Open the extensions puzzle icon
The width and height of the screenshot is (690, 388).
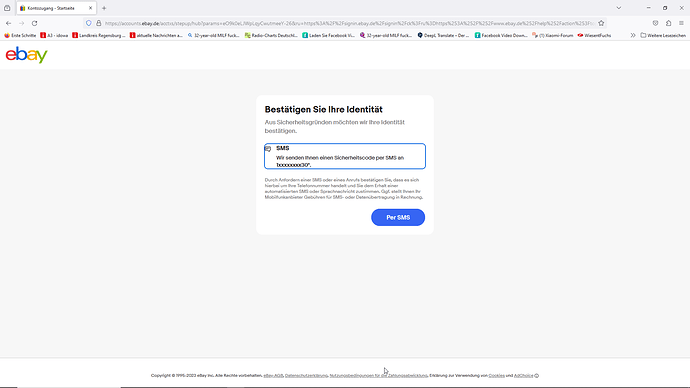tap(668, 23)
